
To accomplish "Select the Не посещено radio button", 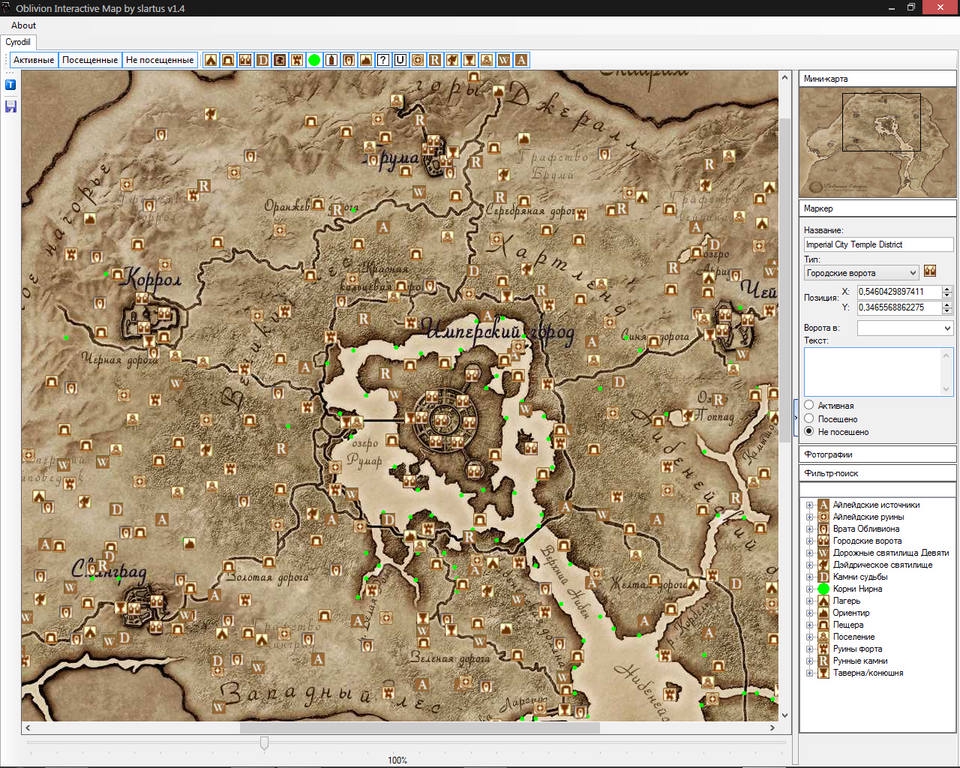I will [809, 432].
